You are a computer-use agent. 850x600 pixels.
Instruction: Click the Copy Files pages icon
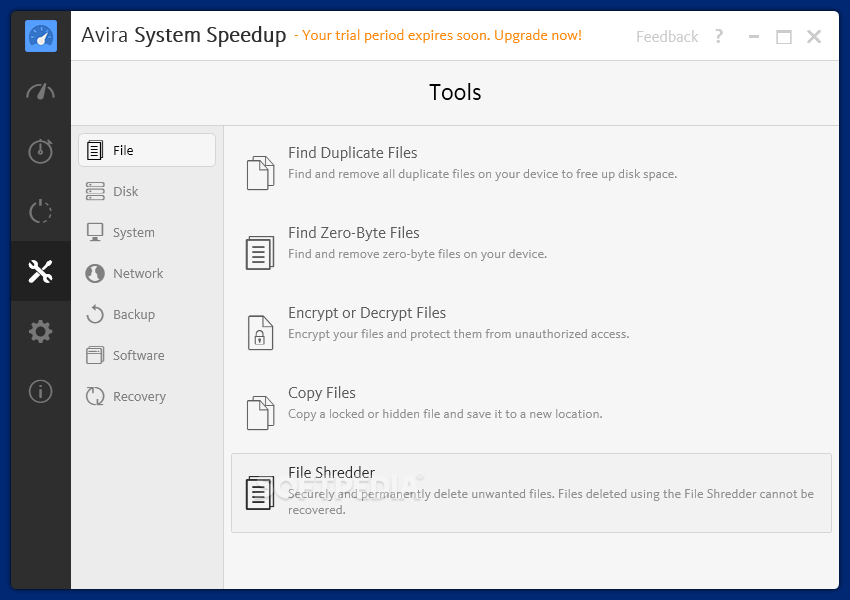261,413
